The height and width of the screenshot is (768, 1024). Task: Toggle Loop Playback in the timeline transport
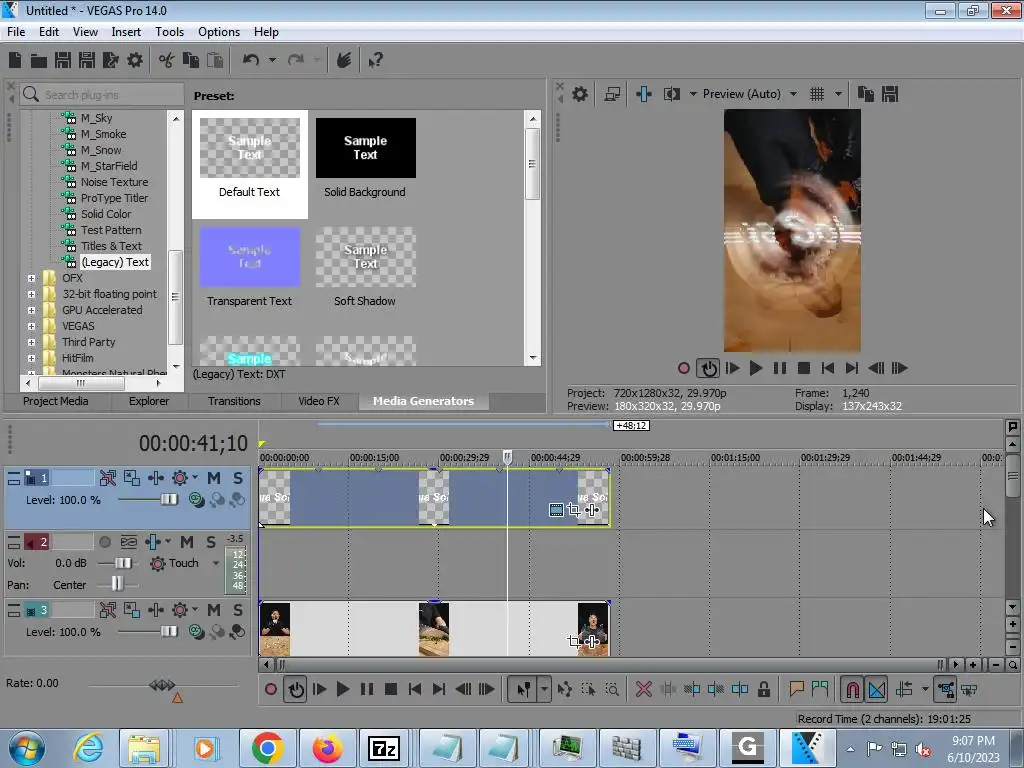click(296, 689)
